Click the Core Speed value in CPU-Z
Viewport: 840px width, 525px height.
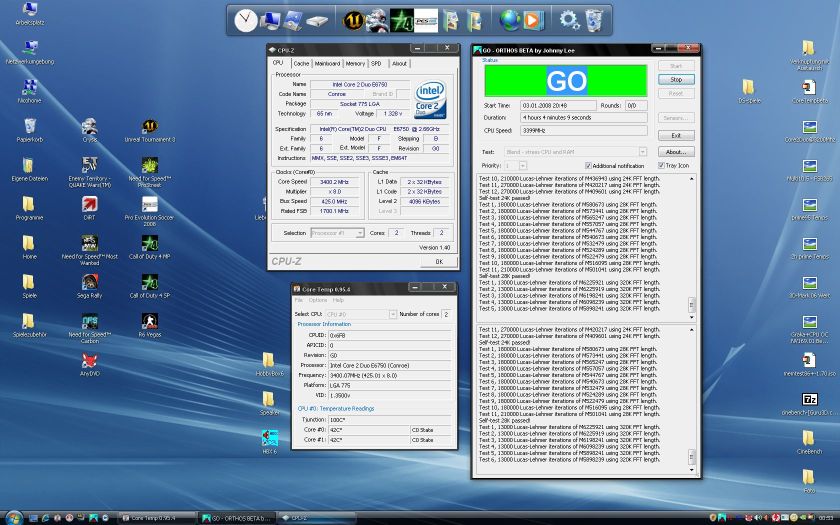(334, 182)
